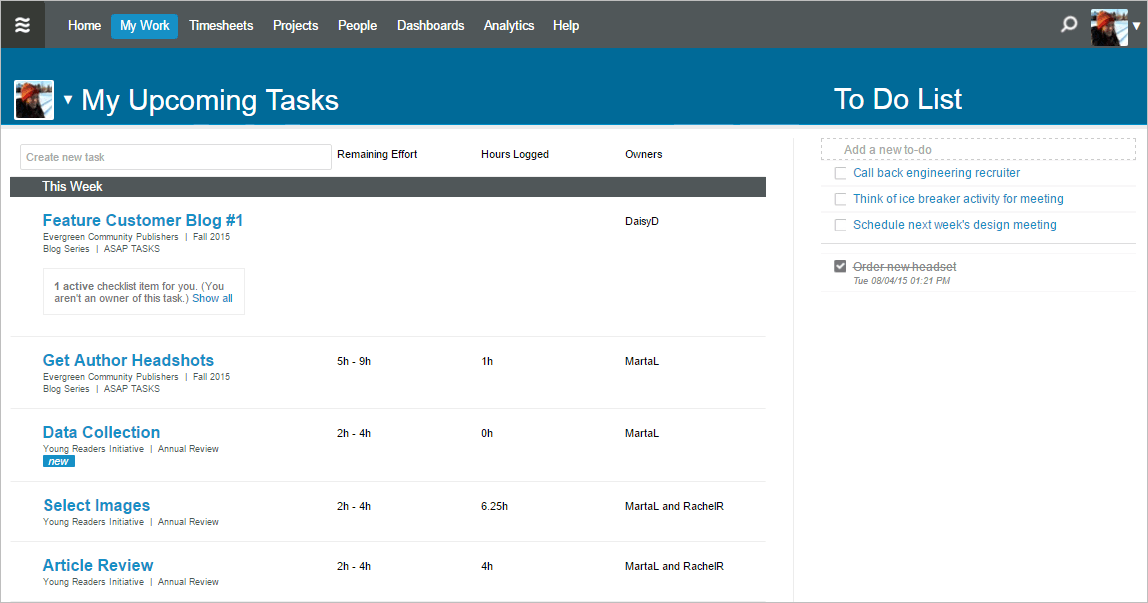1148x603 pixels.
Task: Click the 'new' badge under Data Collection
Action: point(59,461)
